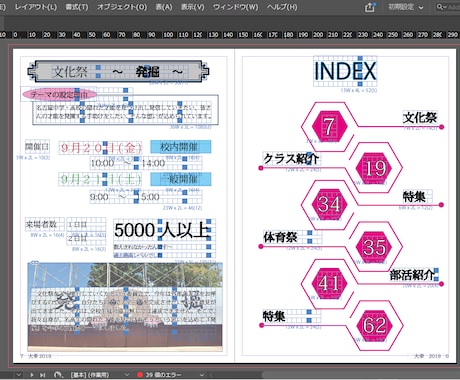
Task: Select the pink hexagon numbered 62
Action: point(375,325)
